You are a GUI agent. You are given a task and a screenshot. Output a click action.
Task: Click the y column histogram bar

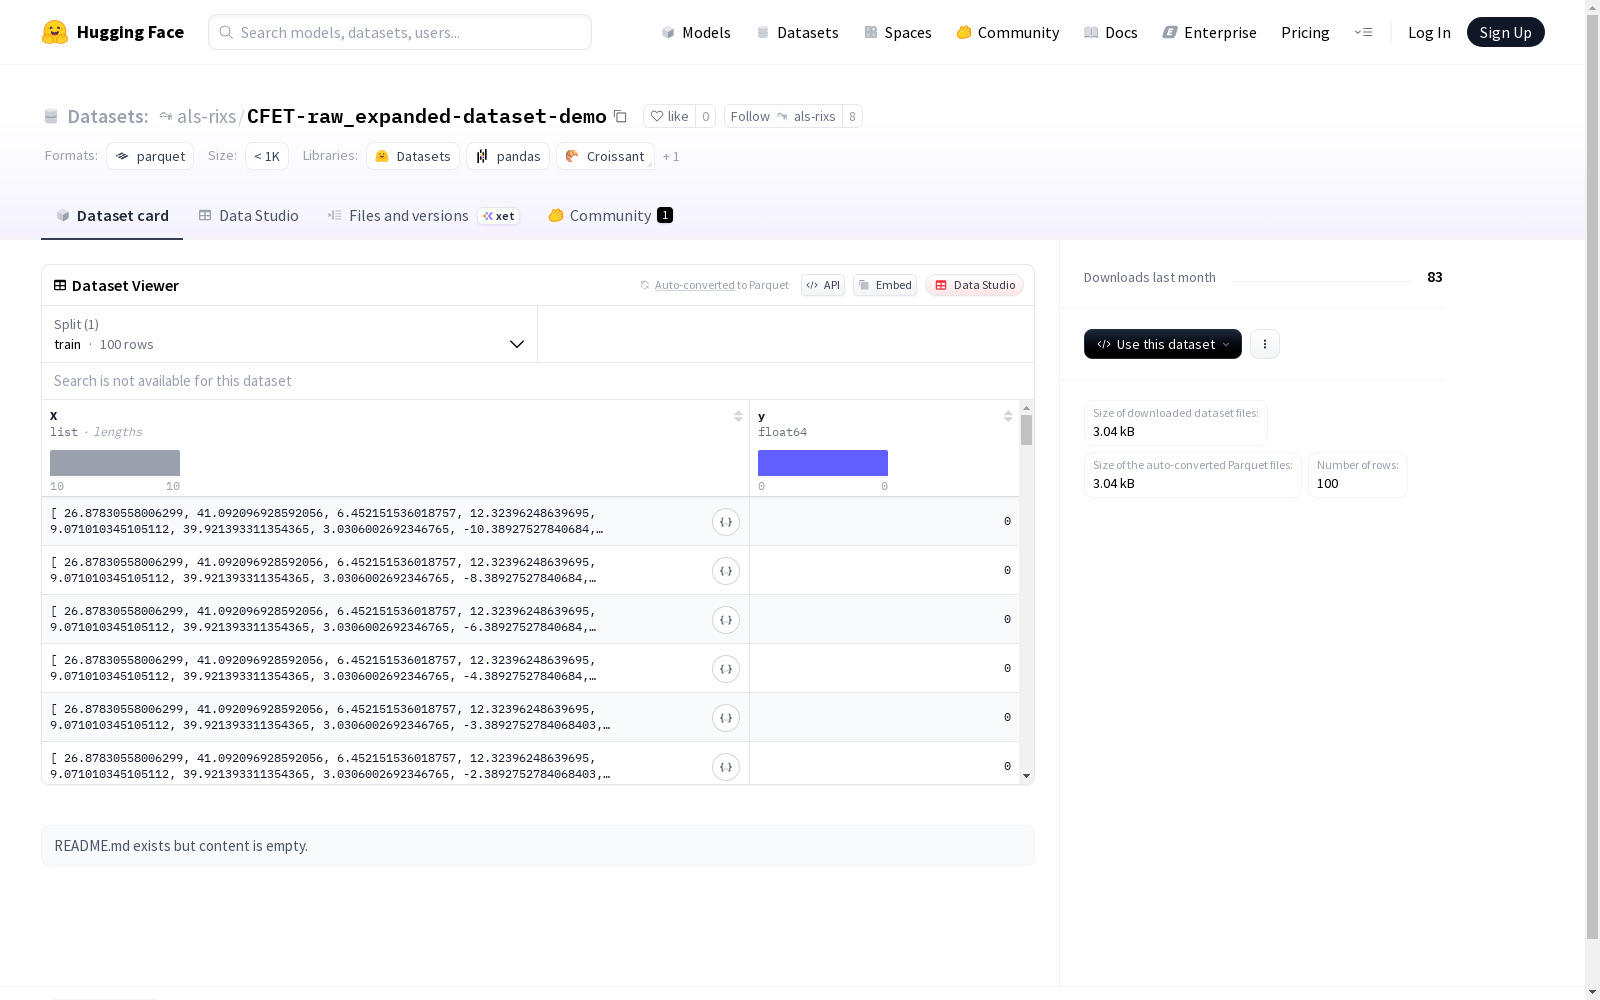[823, 463]
